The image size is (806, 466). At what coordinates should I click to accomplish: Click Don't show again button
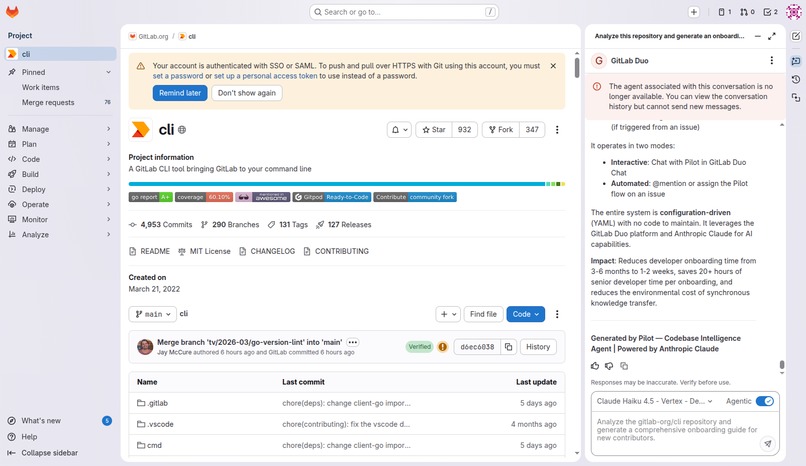pos(247,93)
